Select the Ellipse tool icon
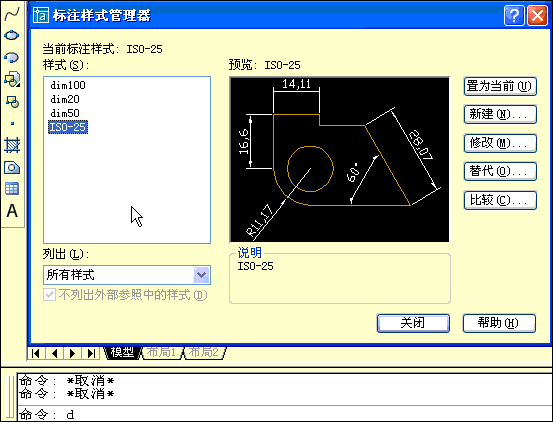The height and width of the screenshot is (422, 553). tap(12, 36)
